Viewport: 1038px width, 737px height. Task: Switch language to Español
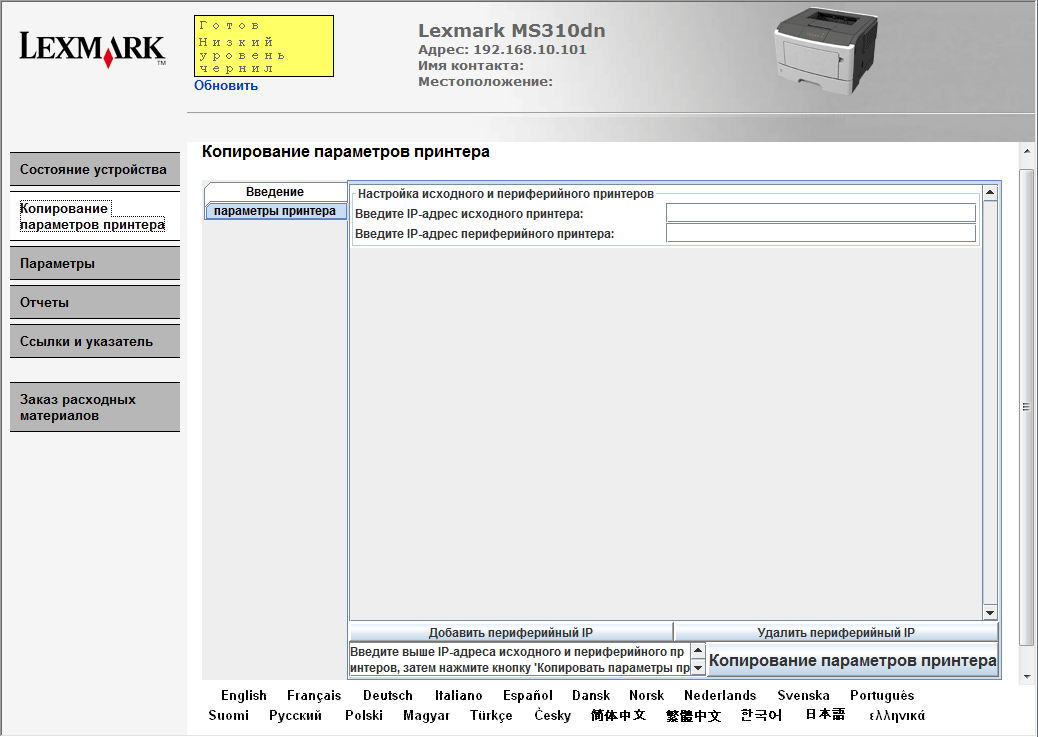tap(528, 695)
